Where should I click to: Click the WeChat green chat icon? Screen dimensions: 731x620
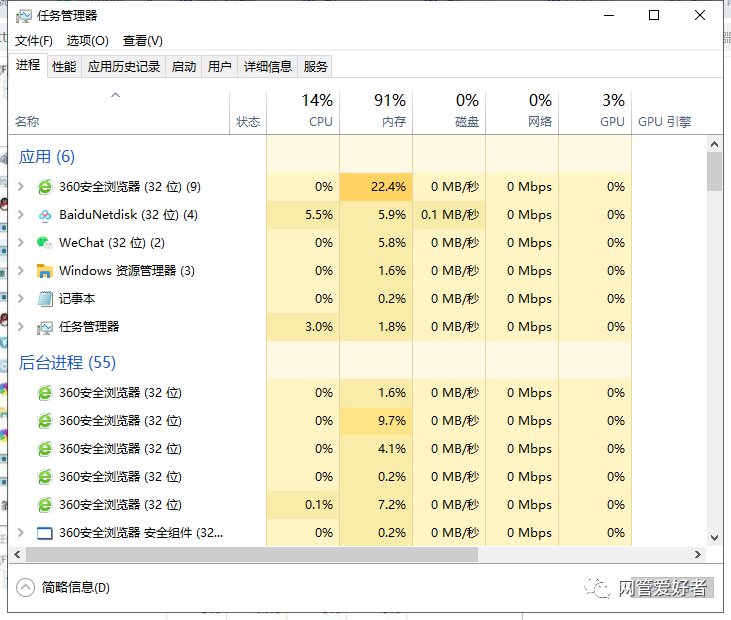(44, 243)
